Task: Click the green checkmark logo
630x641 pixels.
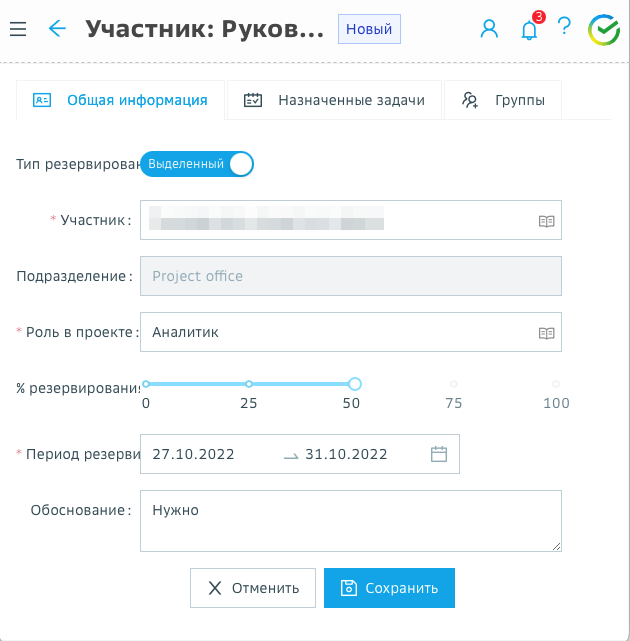Action: click(604, 30)
